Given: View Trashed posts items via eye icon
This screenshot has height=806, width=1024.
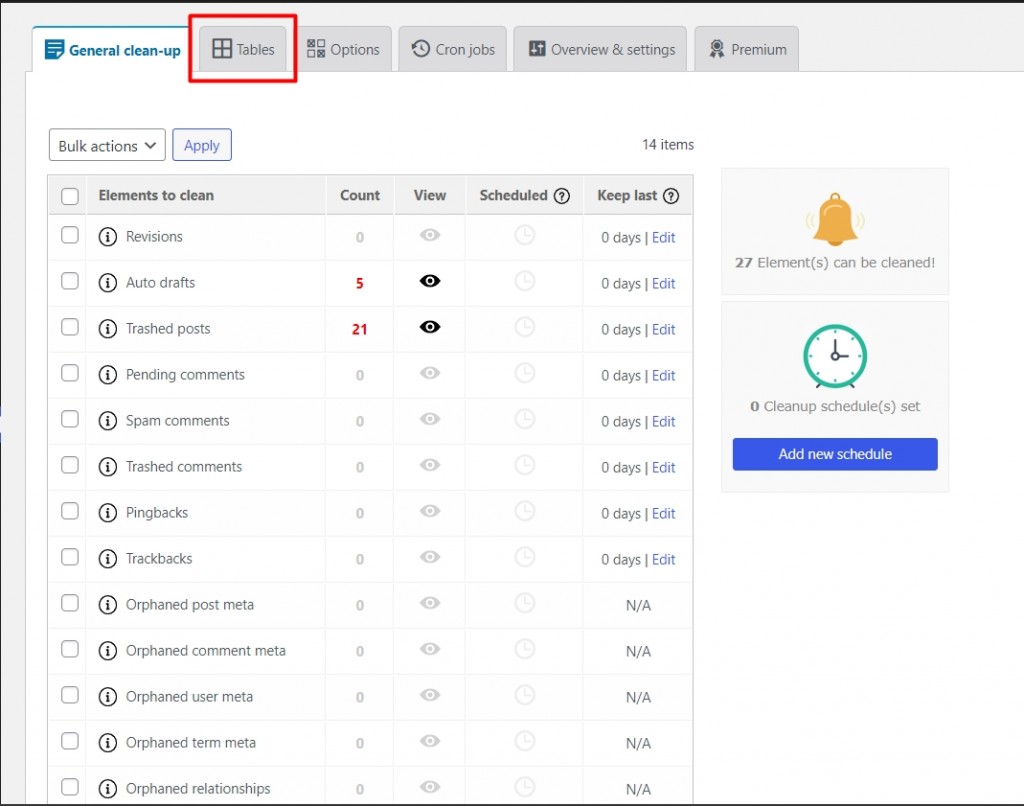Looking at the screenshot, I should (430, 327).
